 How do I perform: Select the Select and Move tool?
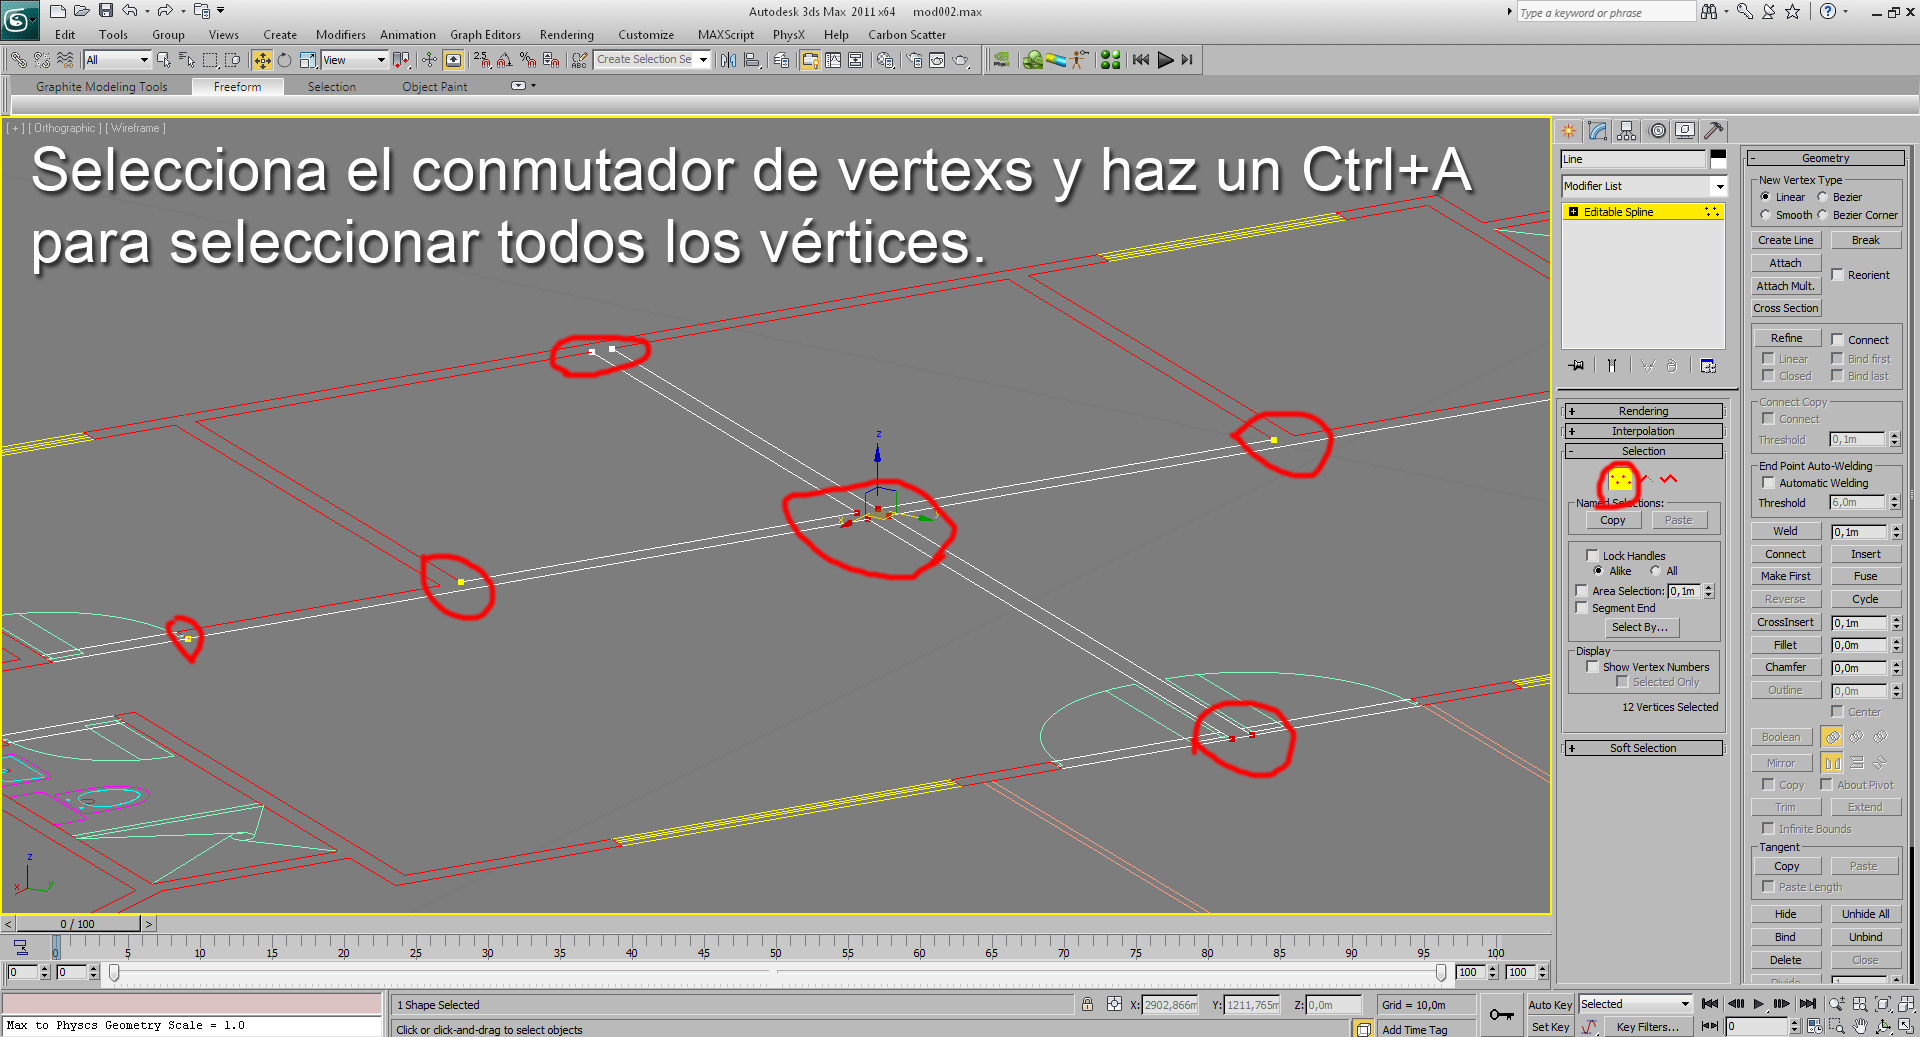[x=262, y=60]
